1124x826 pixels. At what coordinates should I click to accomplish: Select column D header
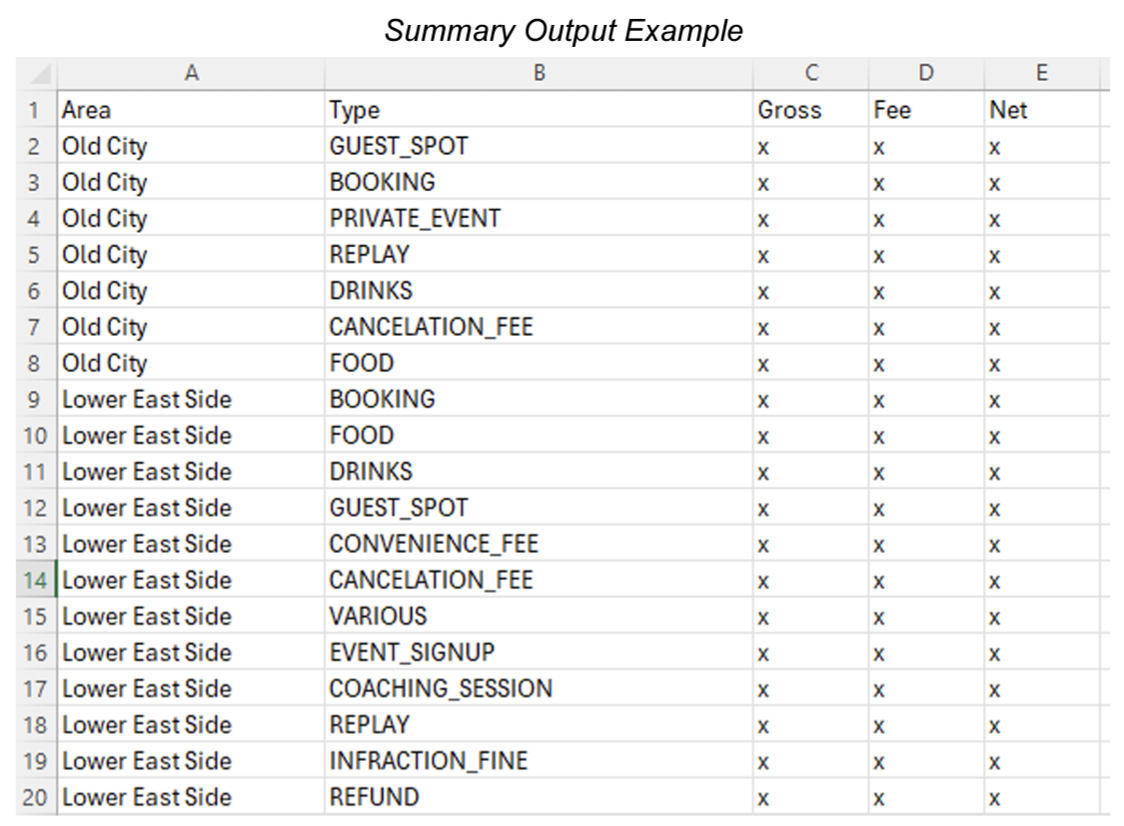pyautogui.click(x=926, y=73)
